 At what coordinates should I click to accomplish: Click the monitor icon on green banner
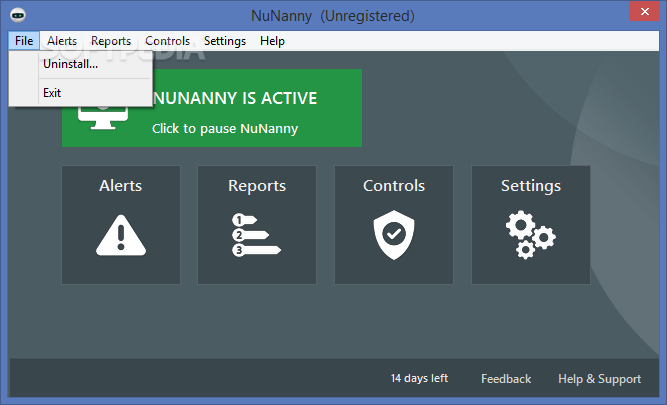(x=103, y=117)
